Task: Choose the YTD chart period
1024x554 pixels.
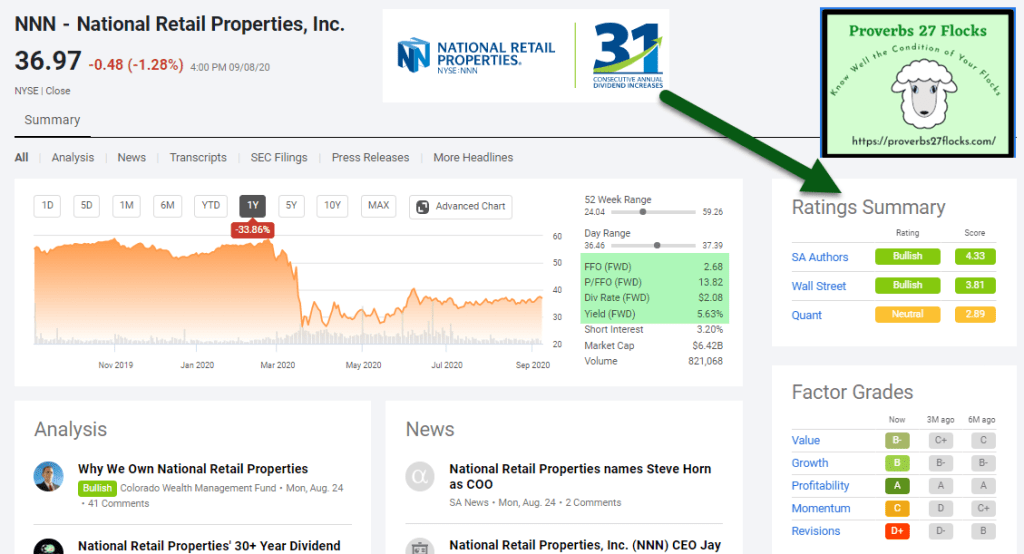Action: [210, 206]
